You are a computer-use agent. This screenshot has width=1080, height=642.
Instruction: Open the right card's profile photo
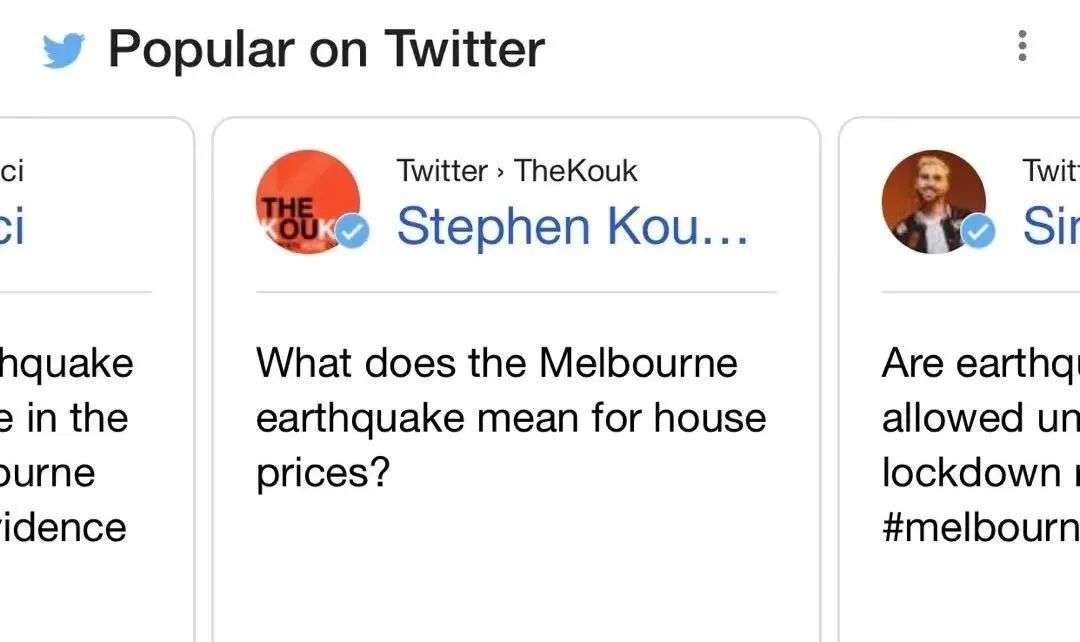coord(932,200)
